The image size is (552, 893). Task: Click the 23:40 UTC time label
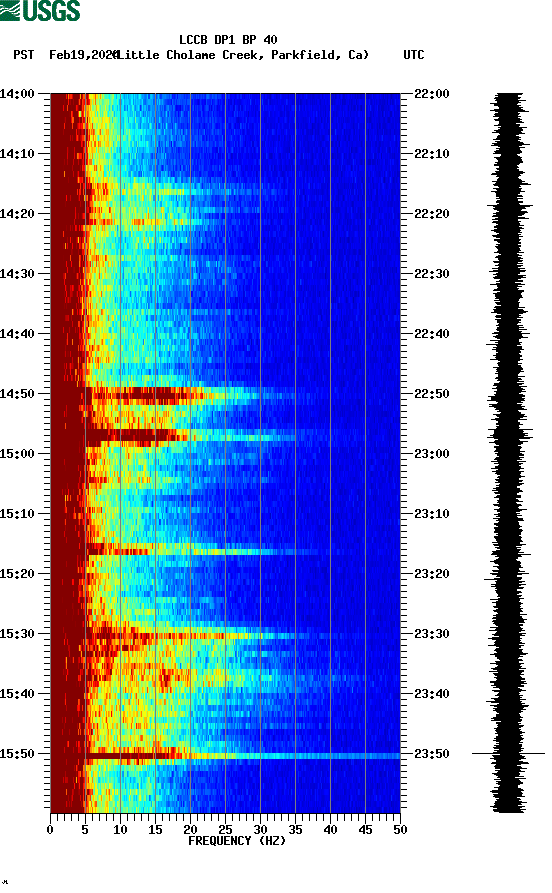click(432, 694)
